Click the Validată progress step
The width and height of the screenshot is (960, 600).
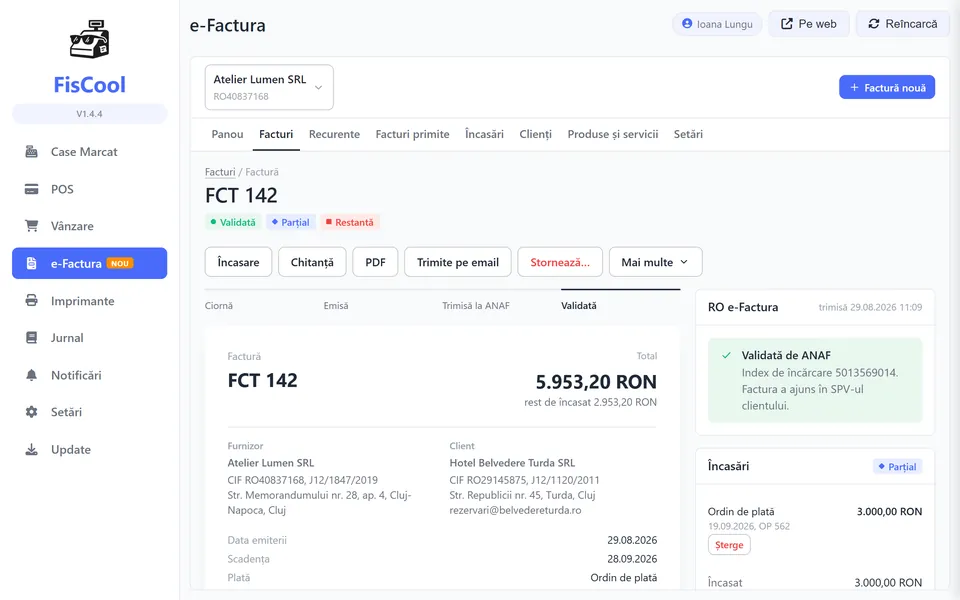click(579, 306)
